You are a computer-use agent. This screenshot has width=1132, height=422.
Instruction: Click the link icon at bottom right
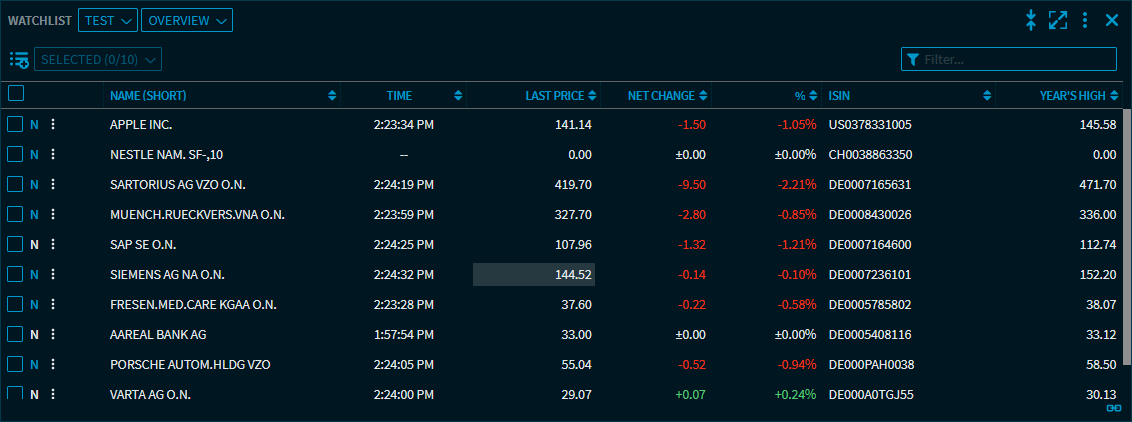[1113, 409]
